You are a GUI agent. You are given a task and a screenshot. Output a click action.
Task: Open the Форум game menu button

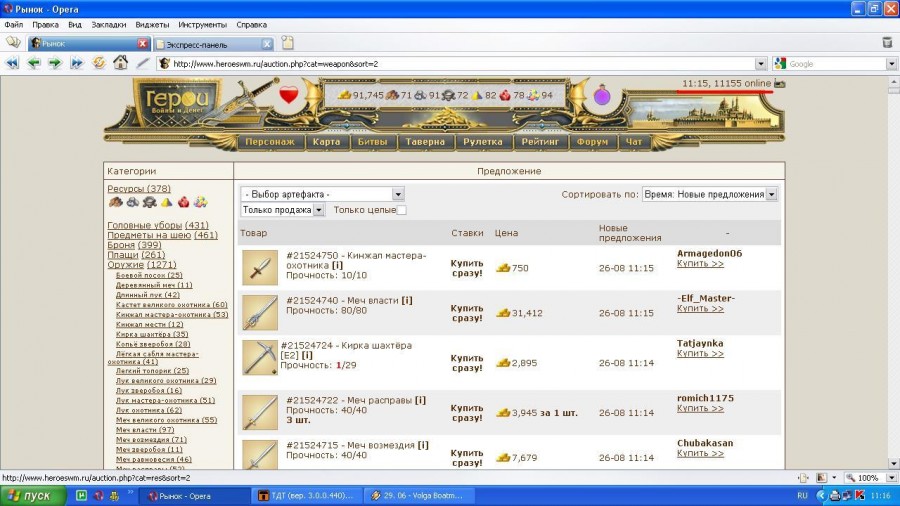coord(592,142)
